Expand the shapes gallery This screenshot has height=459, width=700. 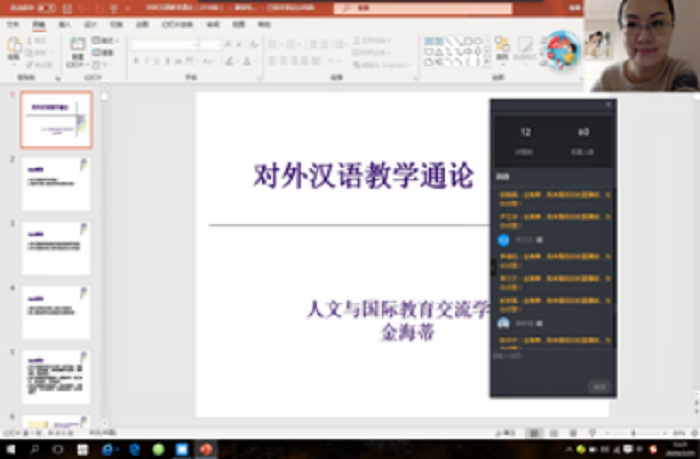coord(486,62)
